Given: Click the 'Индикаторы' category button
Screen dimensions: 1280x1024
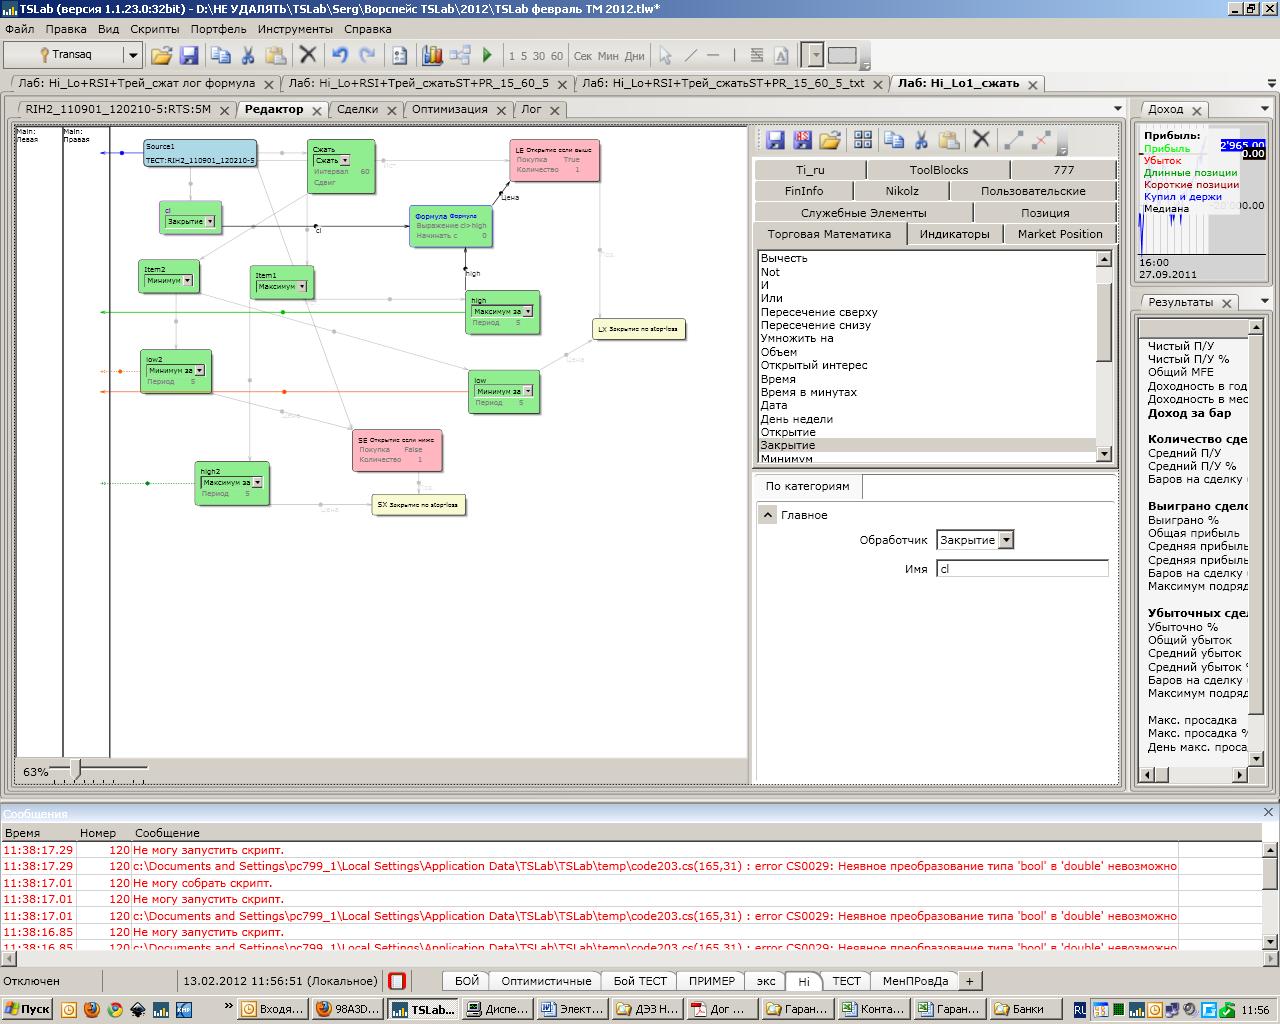Looking at the screenshot, I should (954, 234).
